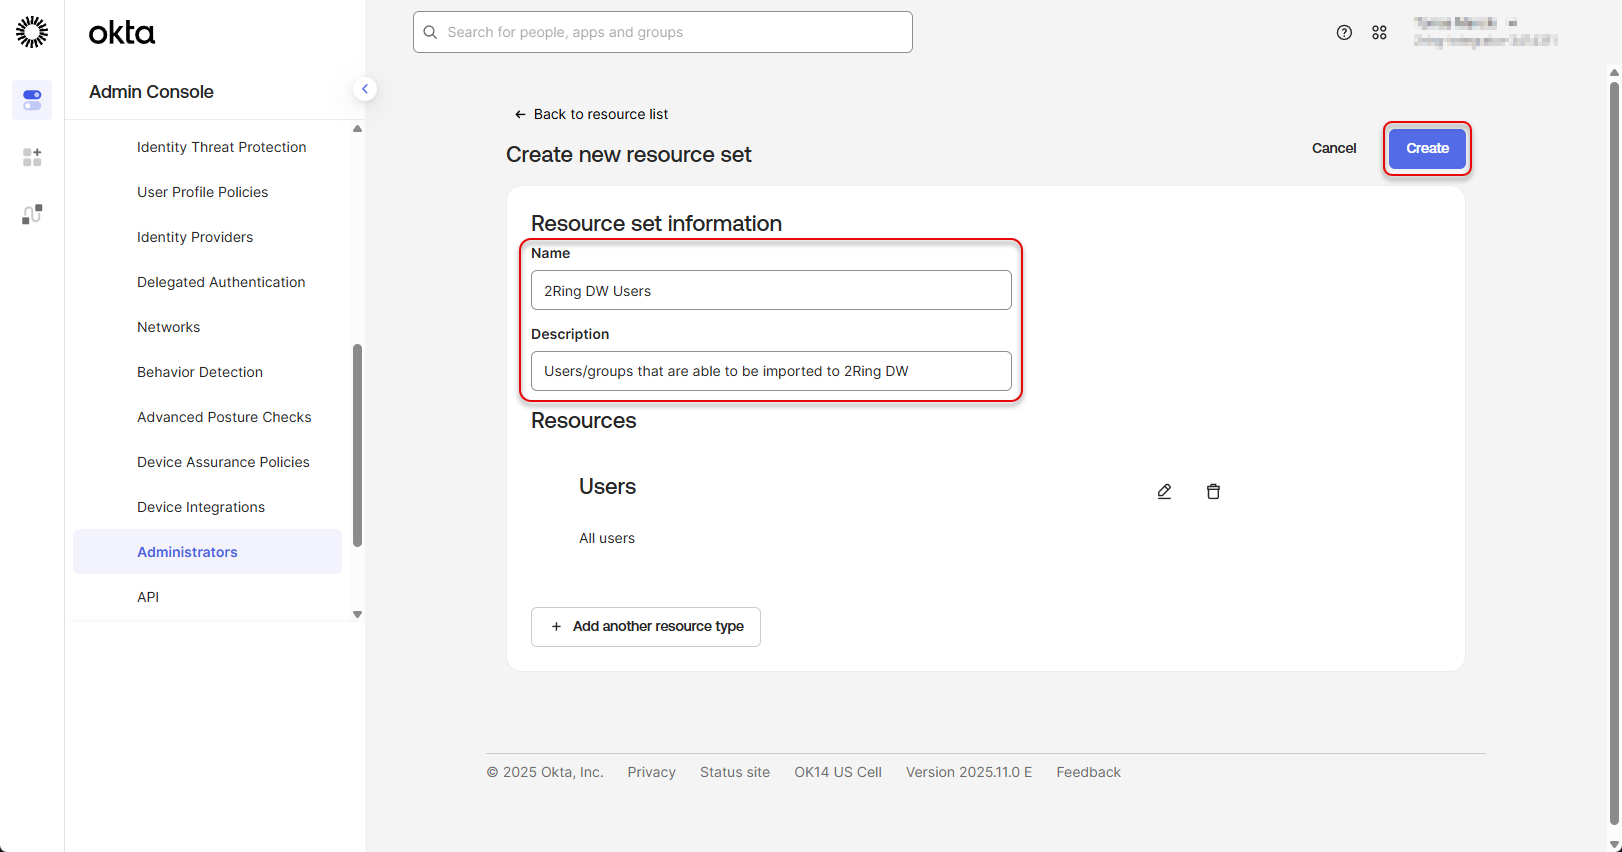Click the help question mark icon
The width and height of the screenshot is (1622, 852).
click(1344, 32)
